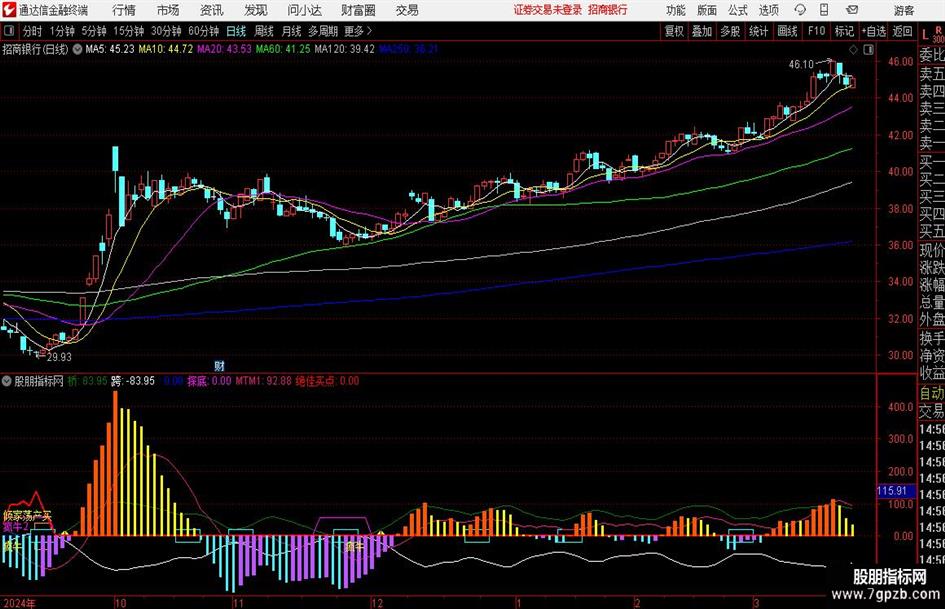The image size is (945, 609).
Task: Toggle the right panel icon near price axis
Action: point(868,50)
